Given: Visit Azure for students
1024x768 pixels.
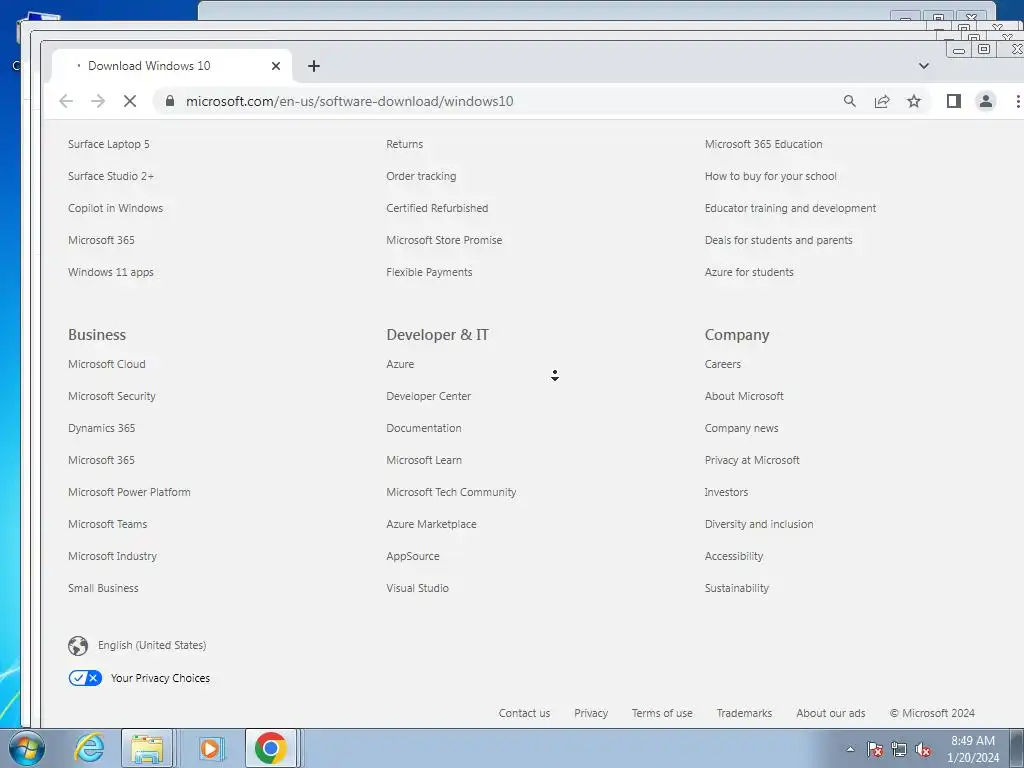Looking at the screenshot, I should coord(749,272).
